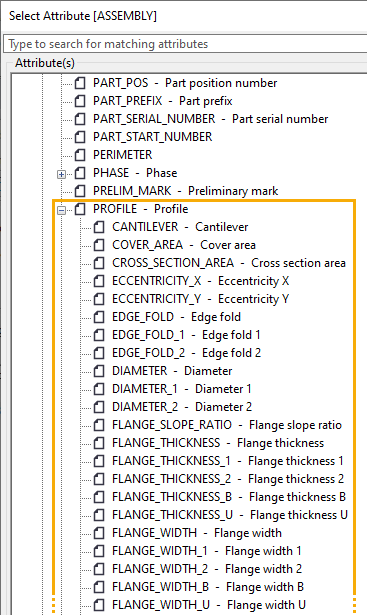The height and width of the screenshot is (615, 367).
Task: Click the page icon next to PART_PREFIX
Action: [80, 101]
